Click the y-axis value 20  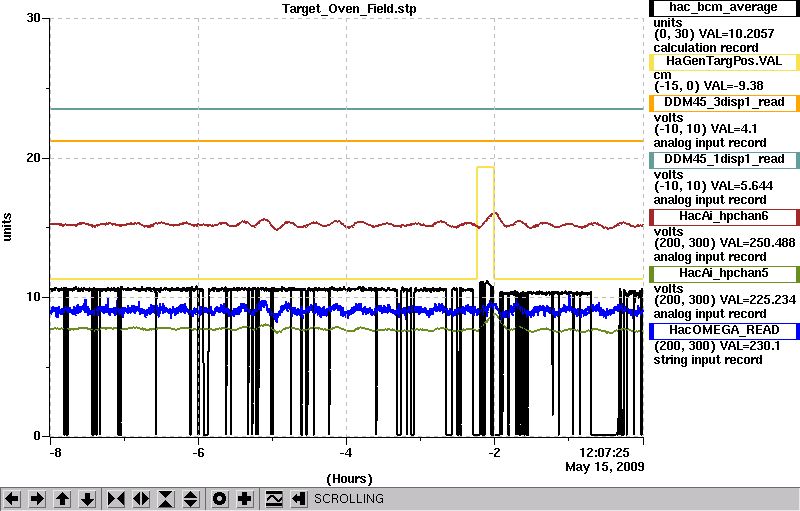33,158
